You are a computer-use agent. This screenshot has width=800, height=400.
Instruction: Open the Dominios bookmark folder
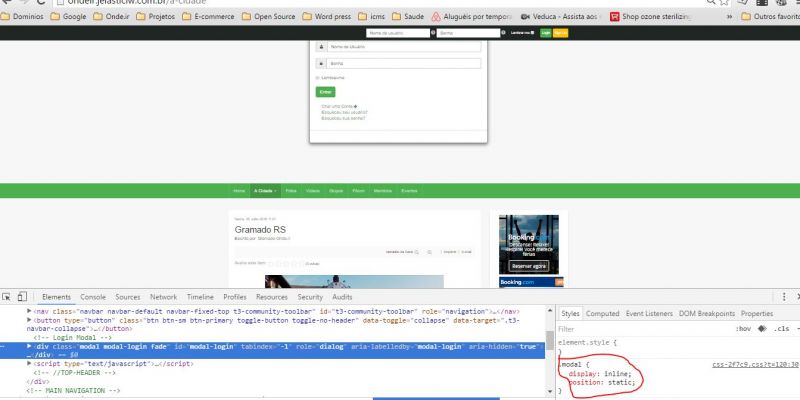(22, 16)
